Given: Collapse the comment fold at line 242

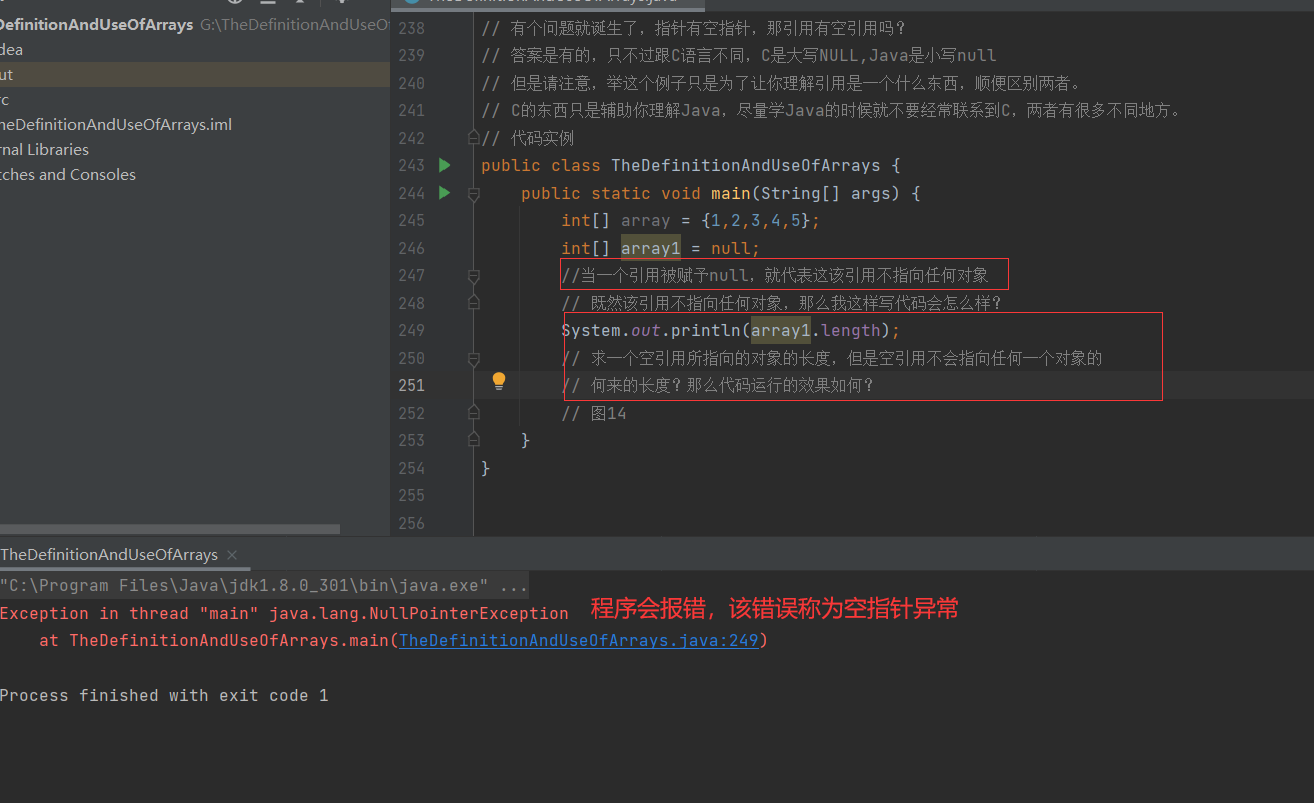Looking at the screenshot, I should pos(474,137).
